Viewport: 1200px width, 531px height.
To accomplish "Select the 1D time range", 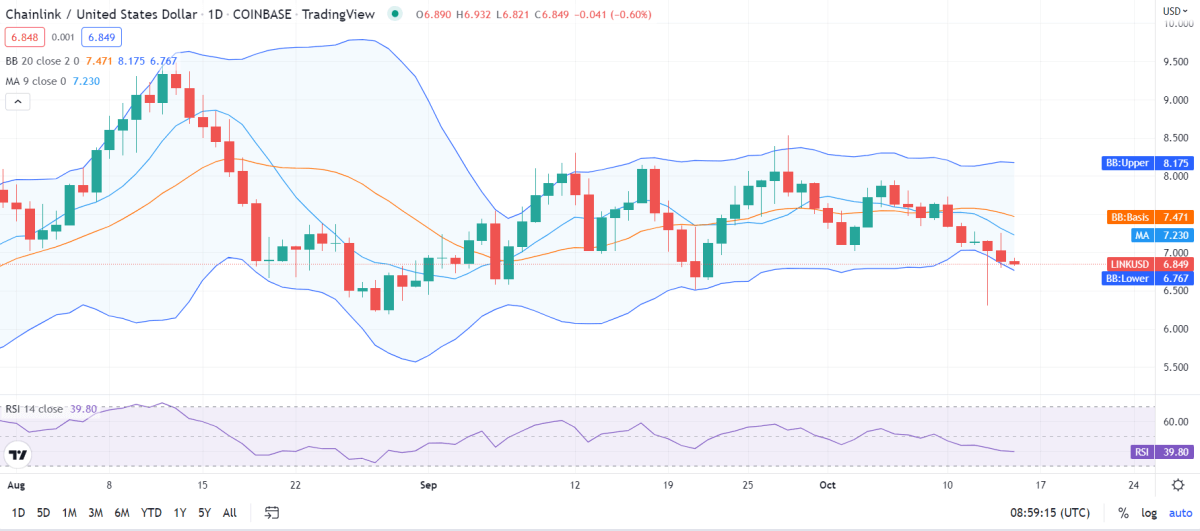I will pyautogui.click(x=18, y=512).
